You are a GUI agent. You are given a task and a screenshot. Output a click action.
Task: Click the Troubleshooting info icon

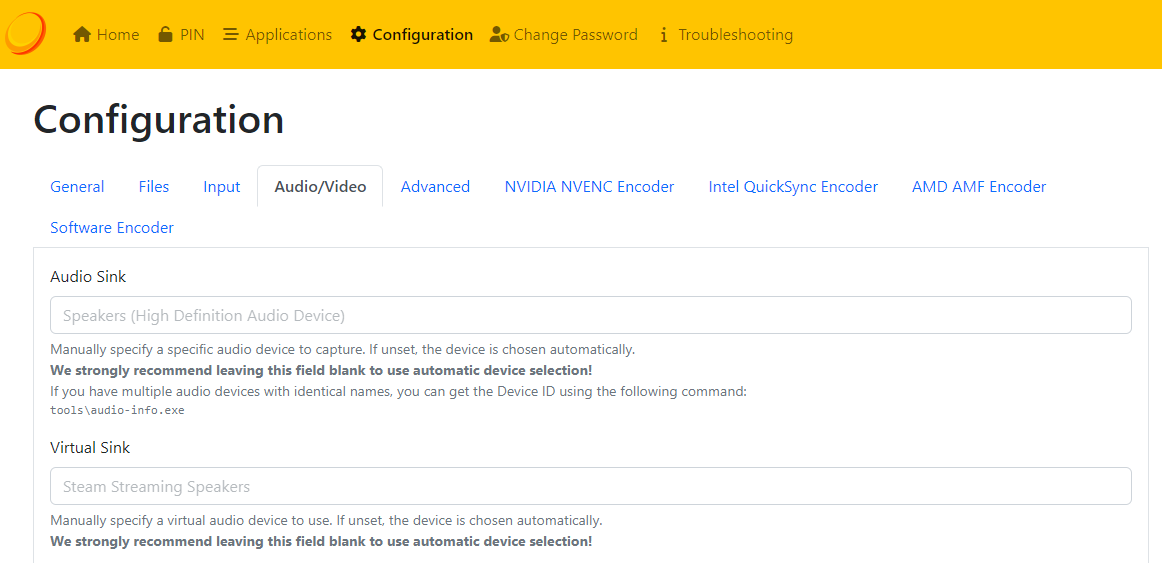[x=664, y=35]
